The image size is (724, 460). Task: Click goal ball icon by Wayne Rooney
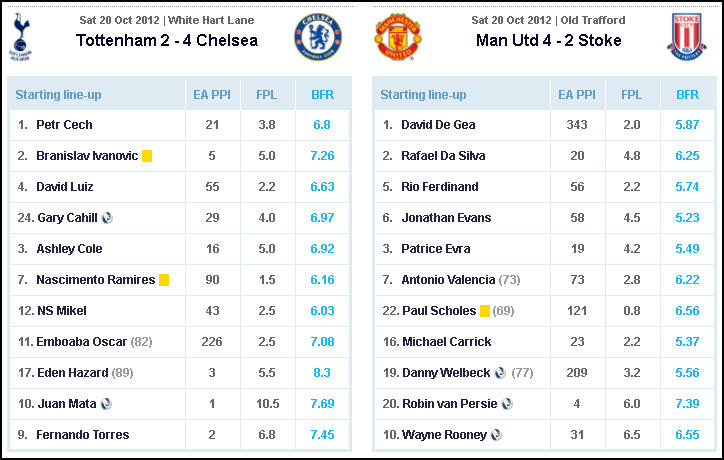[496, 435]
